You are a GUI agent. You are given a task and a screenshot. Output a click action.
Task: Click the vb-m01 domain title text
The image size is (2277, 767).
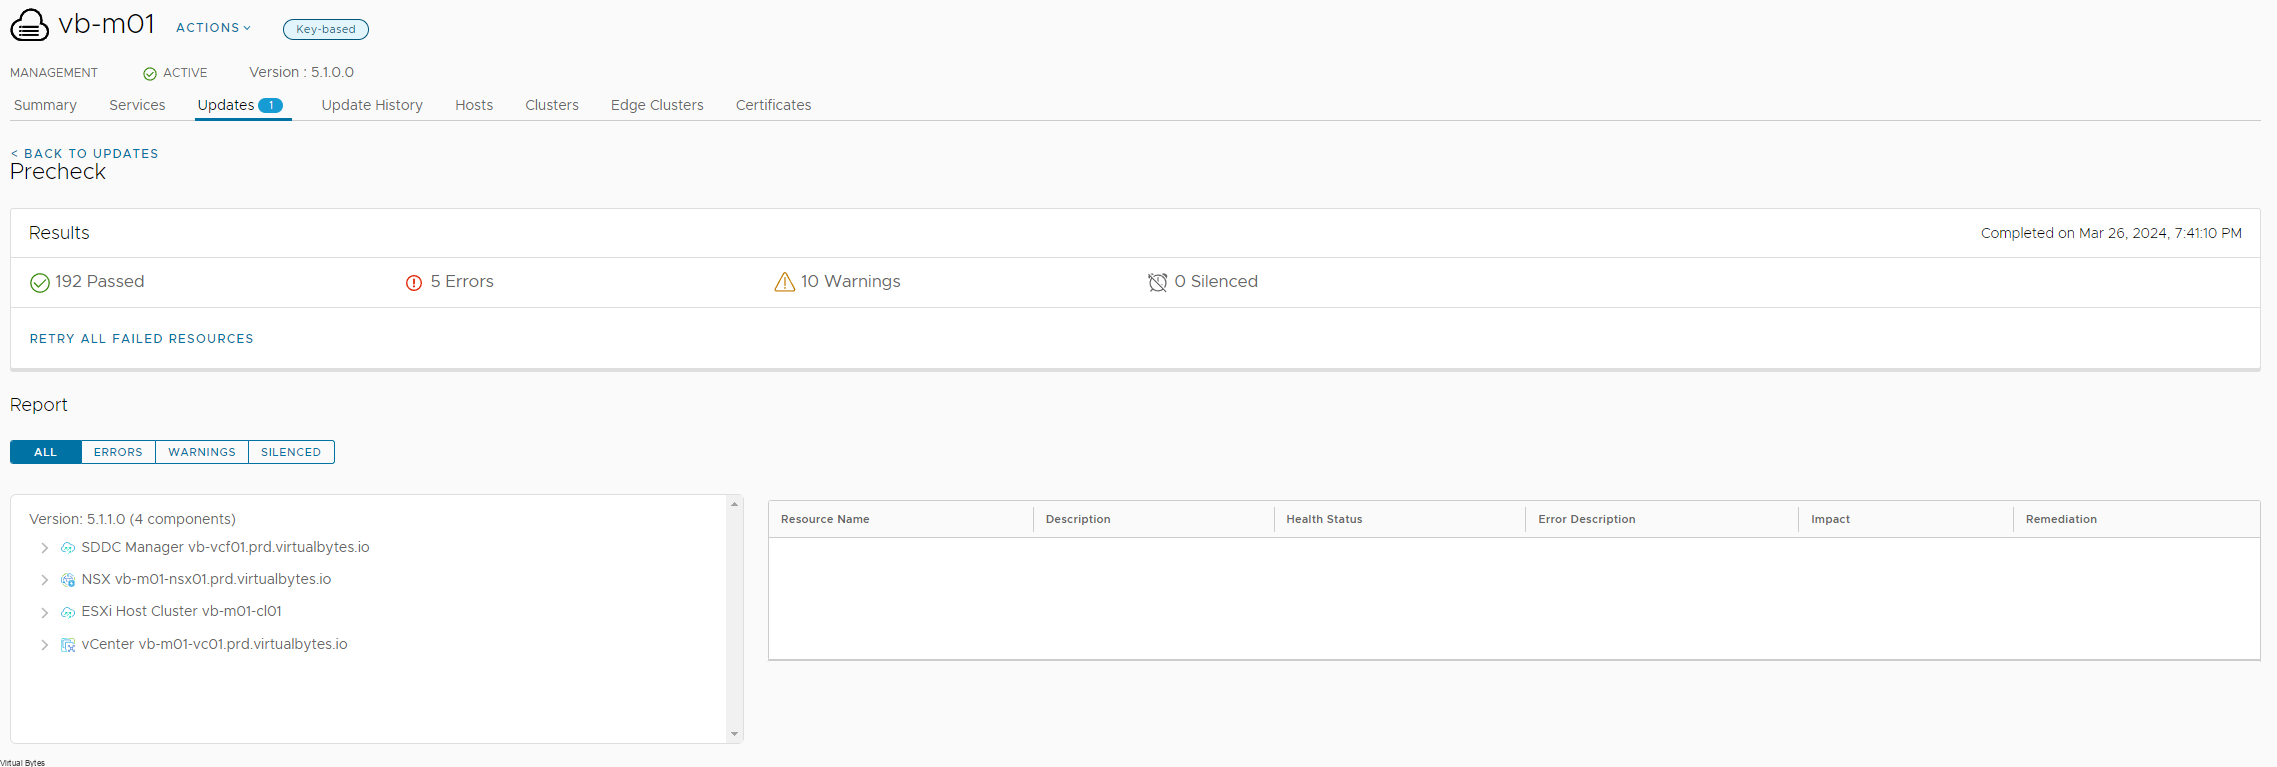point(106,24)
